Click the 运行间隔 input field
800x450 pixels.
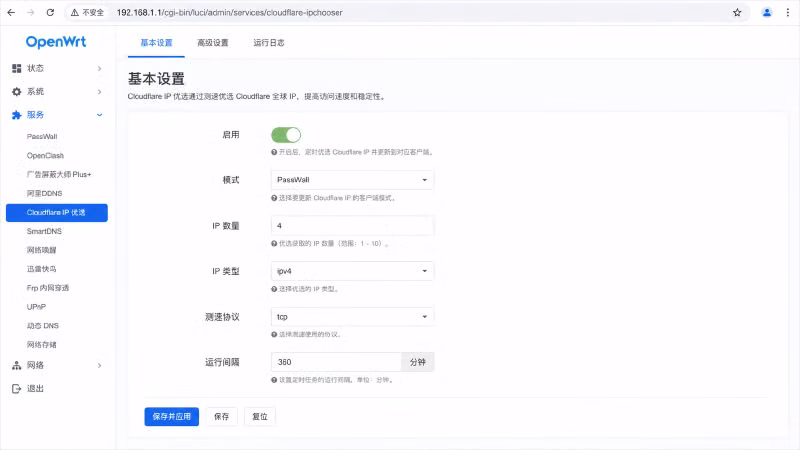336,362
